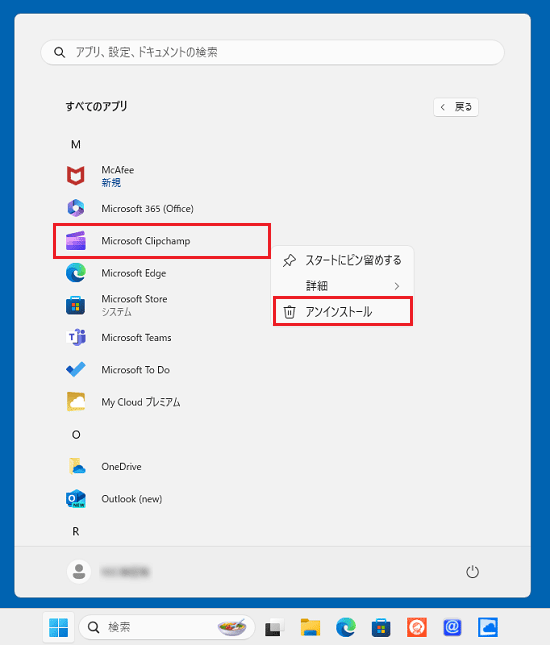Open Task View on the taskbar
This screenshot has height=645, width=550.
click(x=274, y=627)
